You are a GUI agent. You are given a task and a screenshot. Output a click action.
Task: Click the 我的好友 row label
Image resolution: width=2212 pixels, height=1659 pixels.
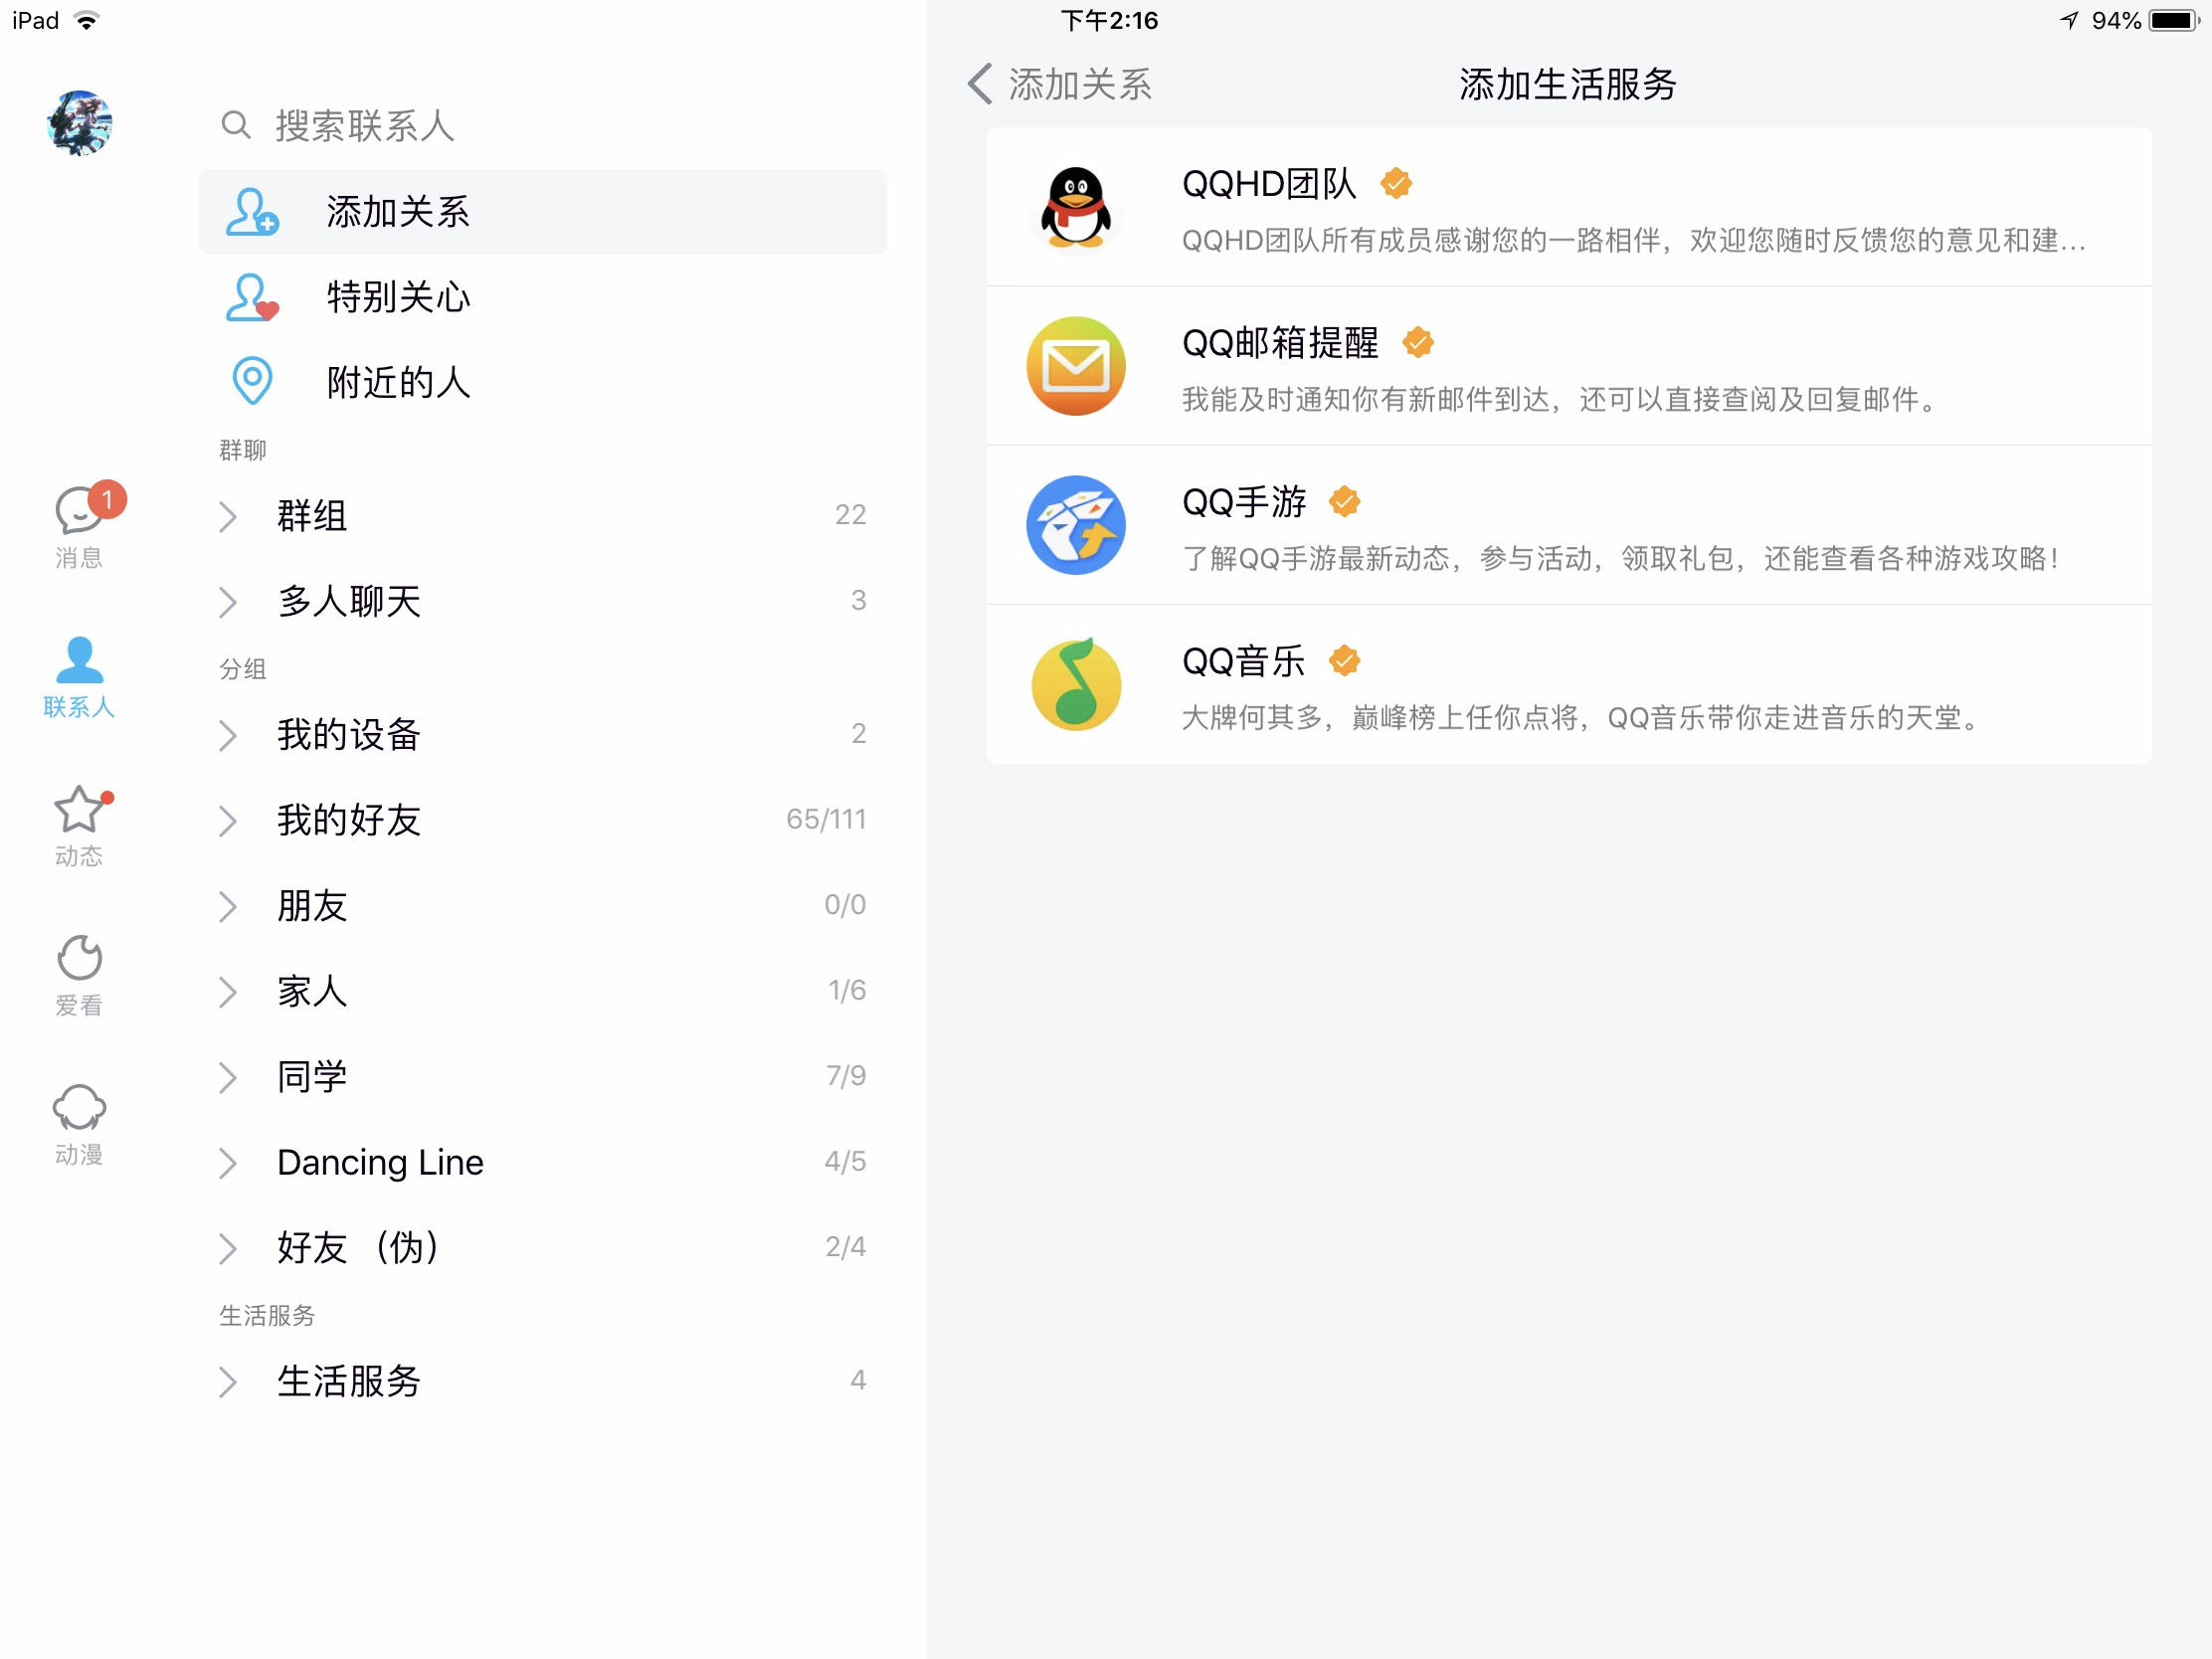click(349, 820)
